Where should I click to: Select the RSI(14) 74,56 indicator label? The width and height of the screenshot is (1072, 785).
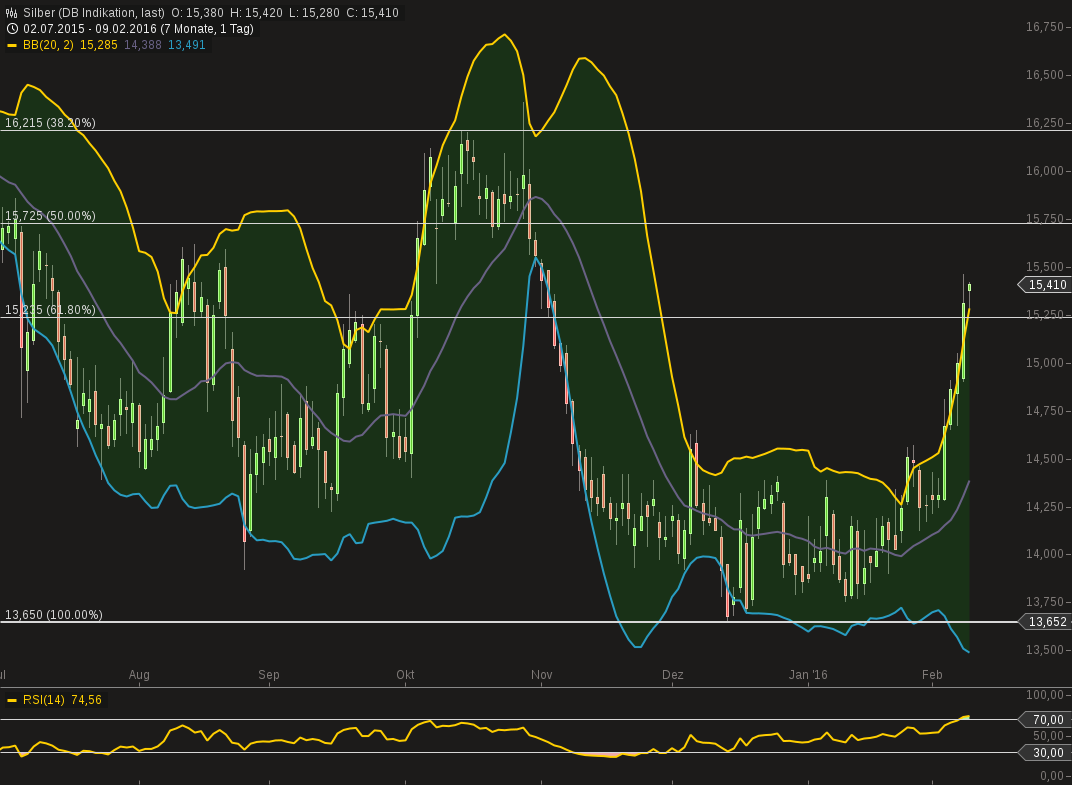tap(60, 700)
